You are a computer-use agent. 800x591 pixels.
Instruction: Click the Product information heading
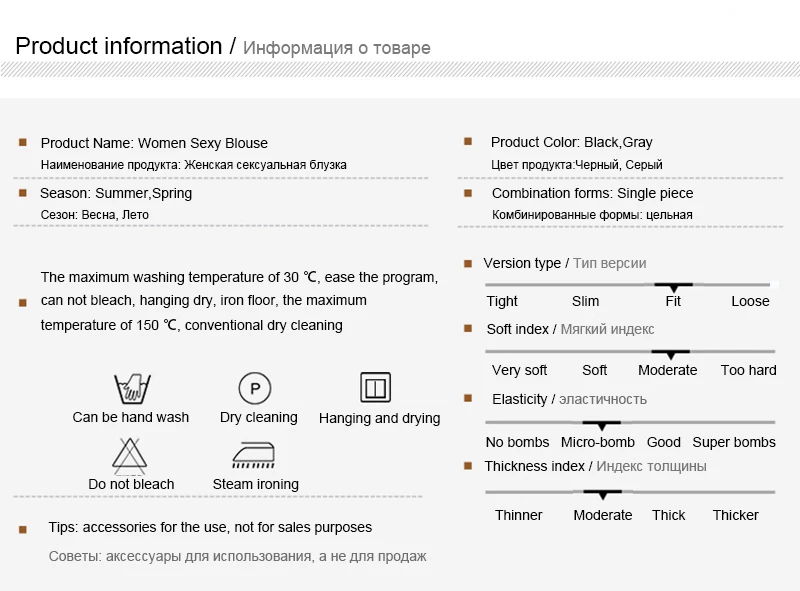(119, 46)
